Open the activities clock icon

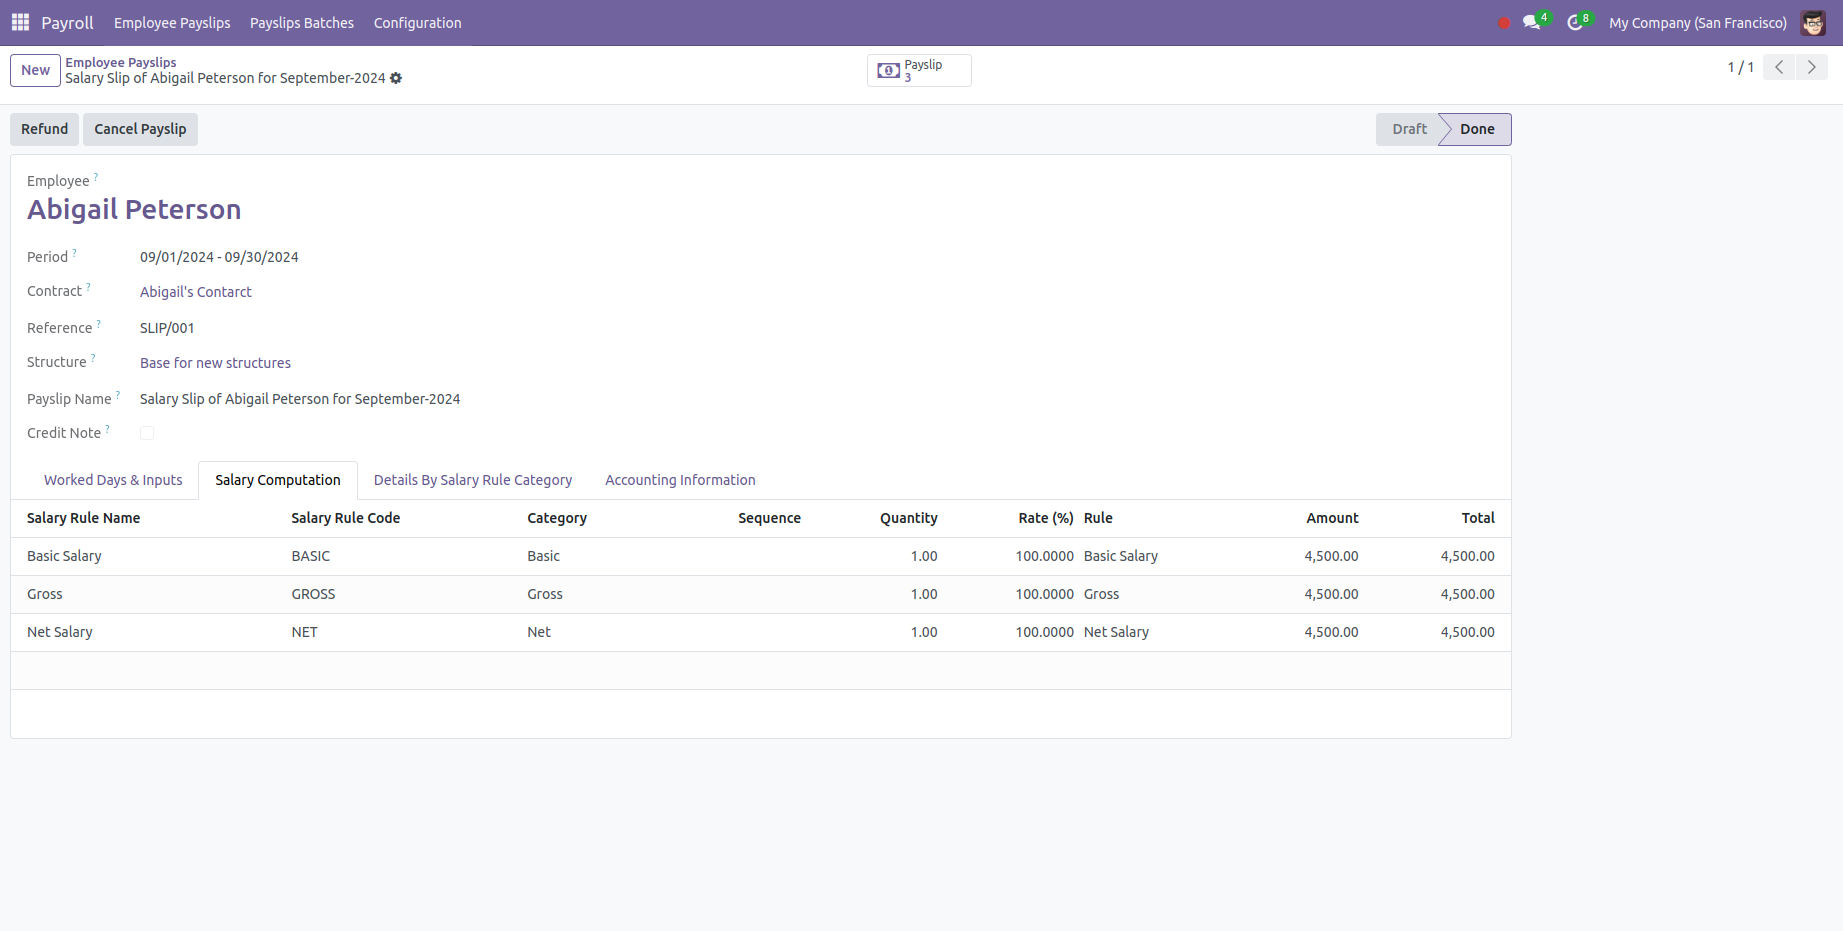[x=1575, y=22]
